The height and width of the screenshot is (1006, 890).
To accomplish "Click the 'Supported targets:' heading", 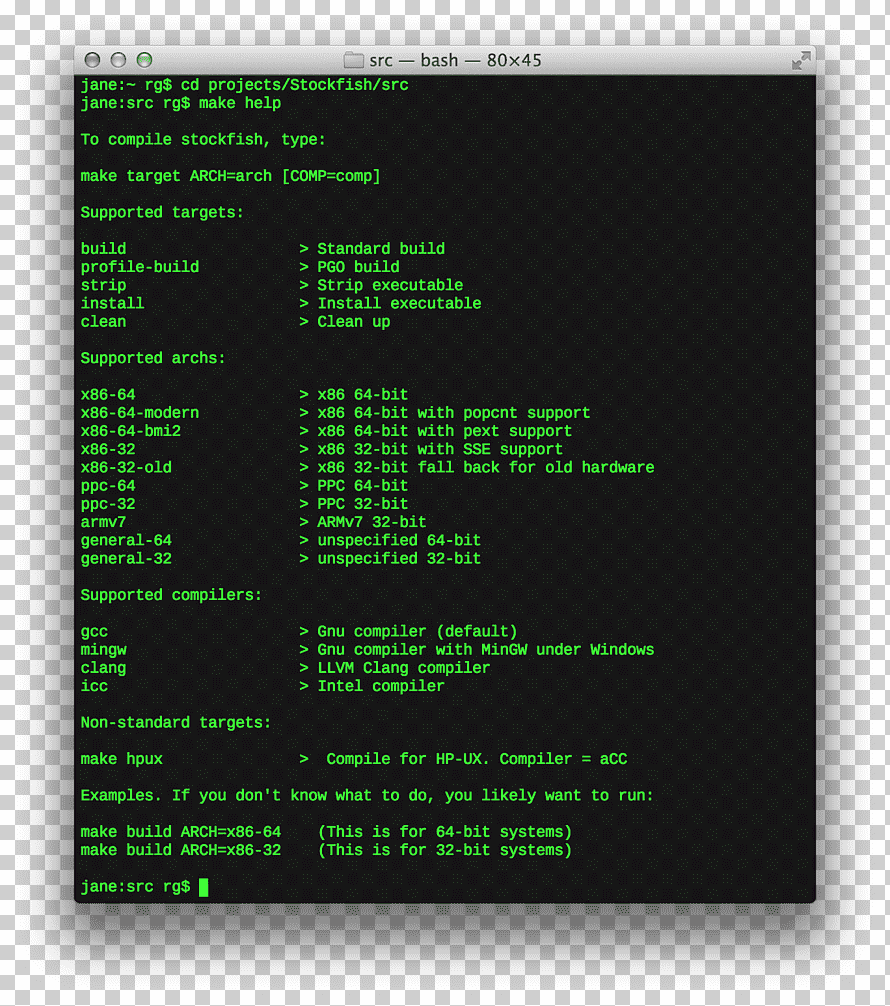I will coord(162,212).
